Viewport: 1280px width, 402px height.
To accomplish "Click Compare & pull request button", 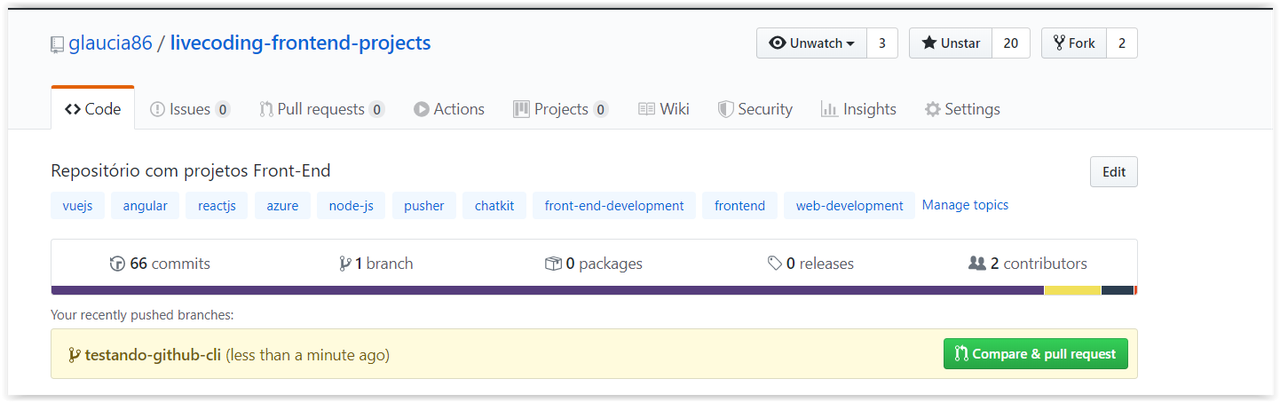I will click(x=1035, y=354).
